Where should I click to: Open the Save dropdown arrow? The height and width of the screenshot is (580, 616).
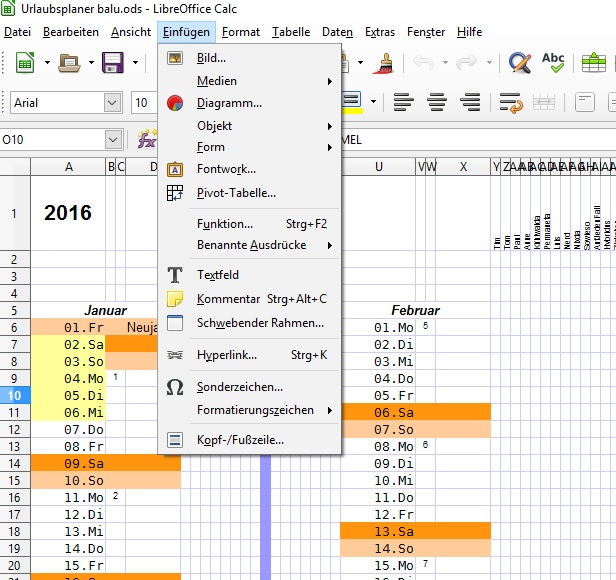135,62
